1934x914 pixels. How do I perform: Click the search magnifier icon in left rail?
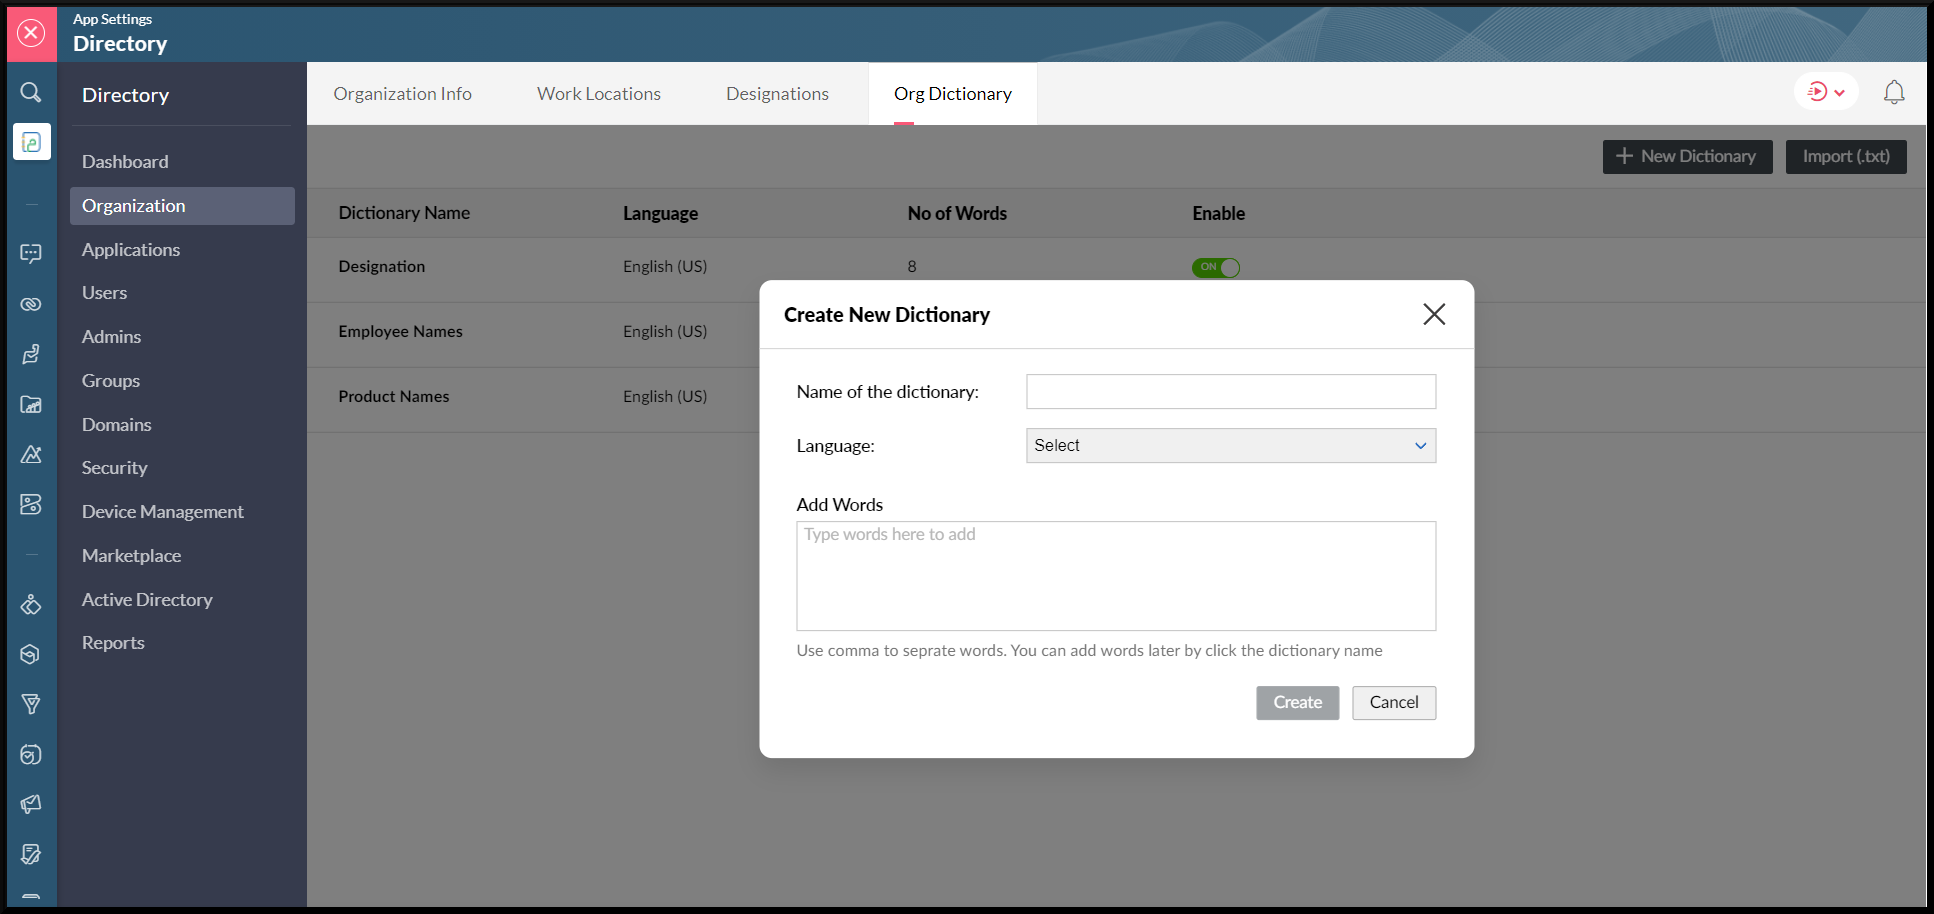click(31, 92)
